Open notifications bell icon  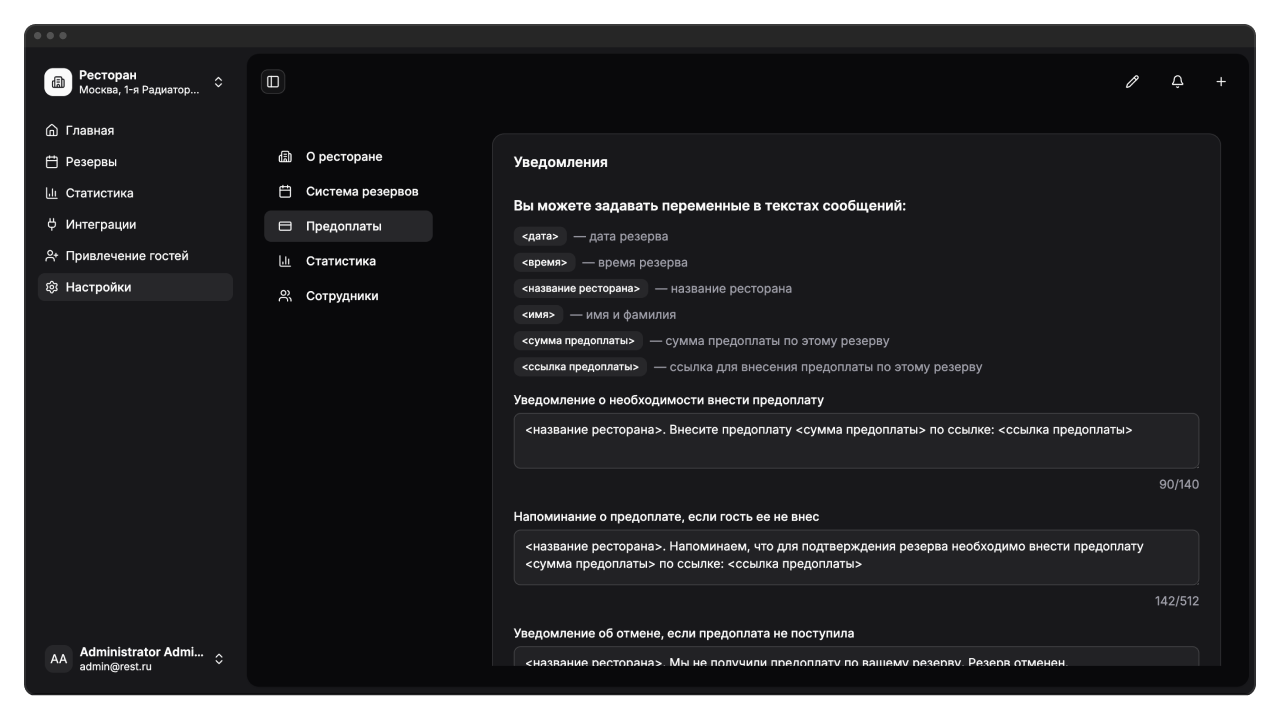click(x=1177, y=82)
